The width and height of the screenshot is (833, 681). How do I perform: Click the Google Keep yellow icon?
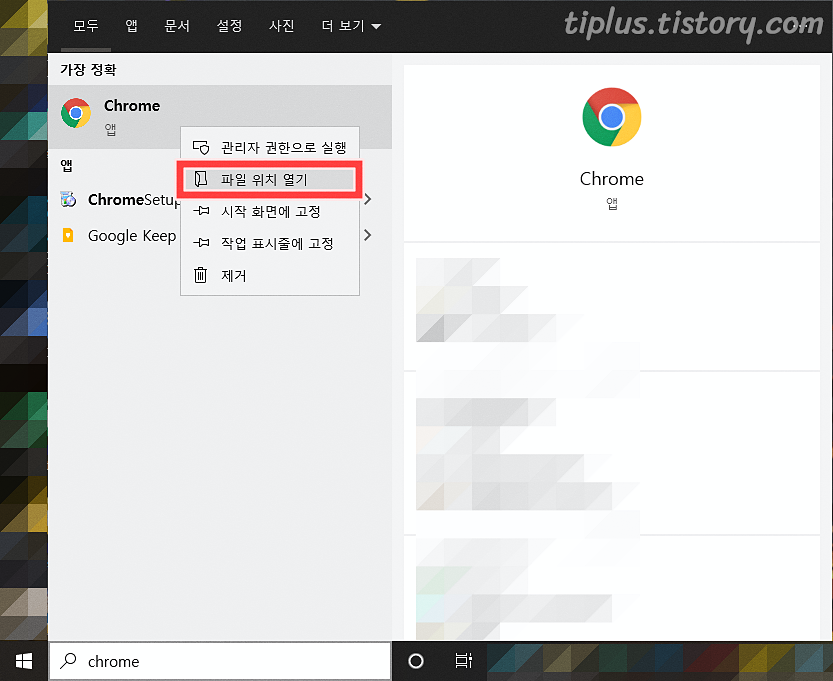68,235
